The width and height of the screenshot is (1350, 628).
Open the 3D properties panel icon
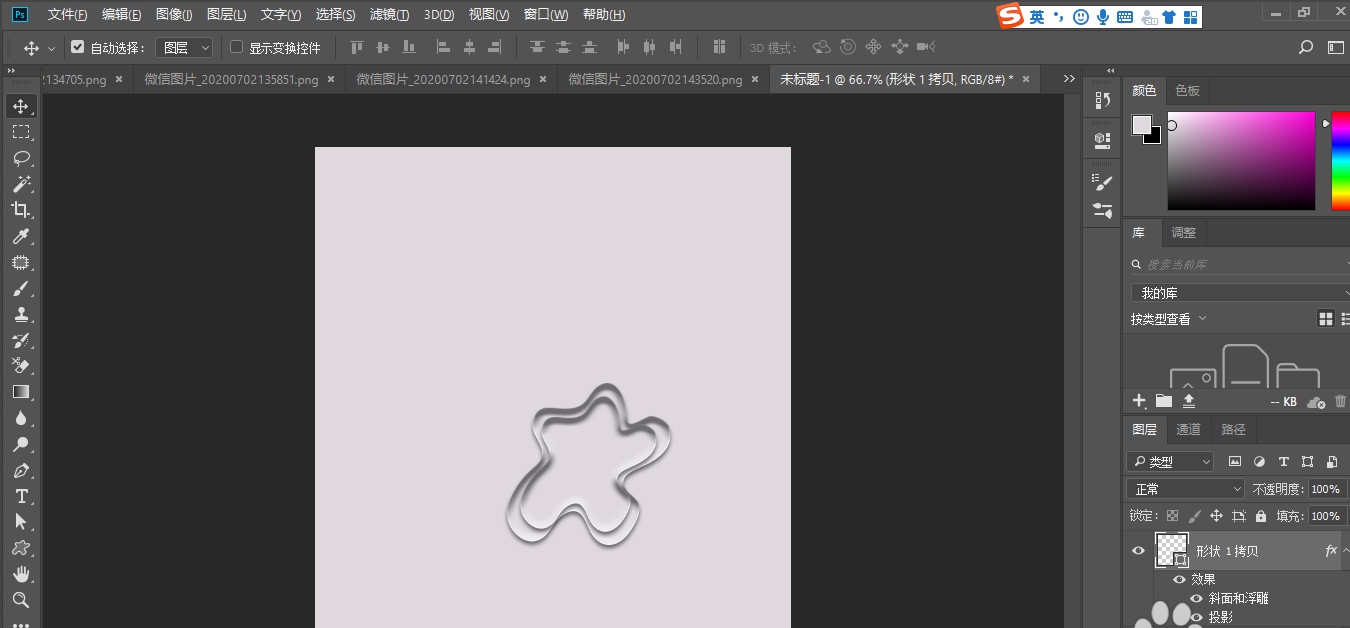coord(1103,139)
